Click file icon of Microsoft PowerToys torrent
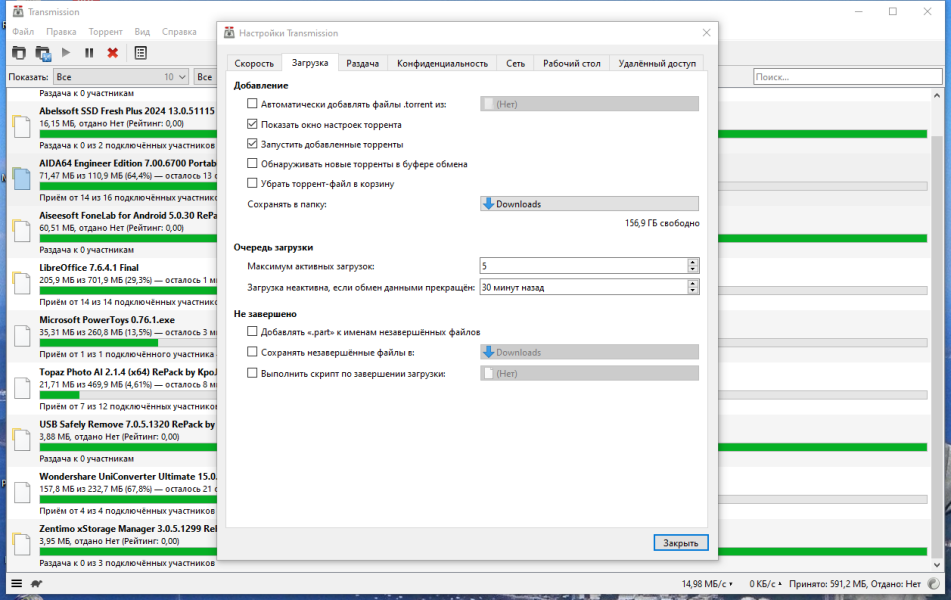This screenshot has height=600, width=951. 22,335
